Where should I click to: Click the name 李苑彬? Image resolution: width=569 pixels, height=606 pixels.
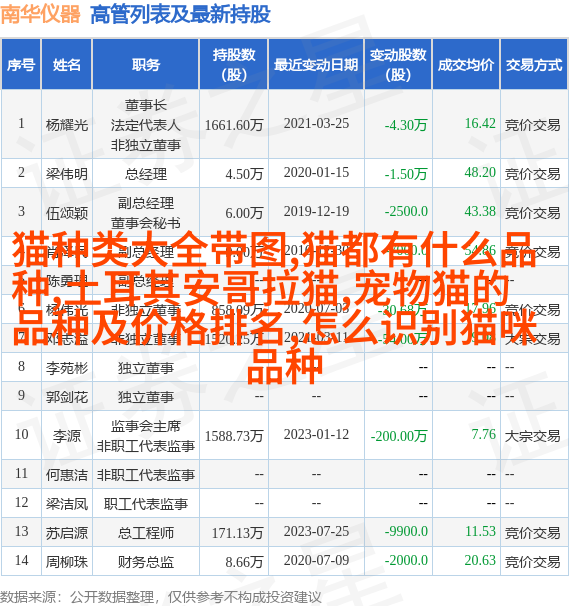point(67,368)
